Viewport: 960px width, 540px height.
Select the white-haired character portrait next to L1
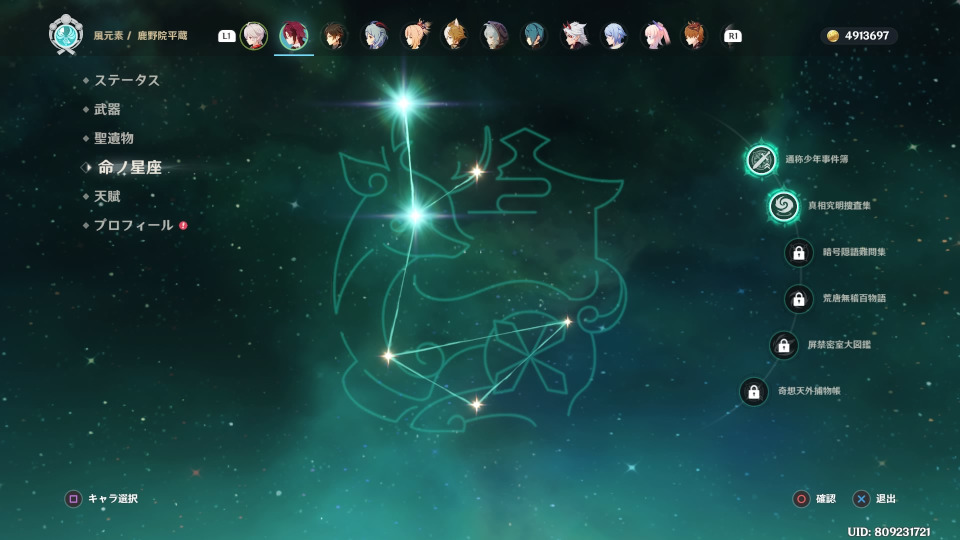point(254,36)
